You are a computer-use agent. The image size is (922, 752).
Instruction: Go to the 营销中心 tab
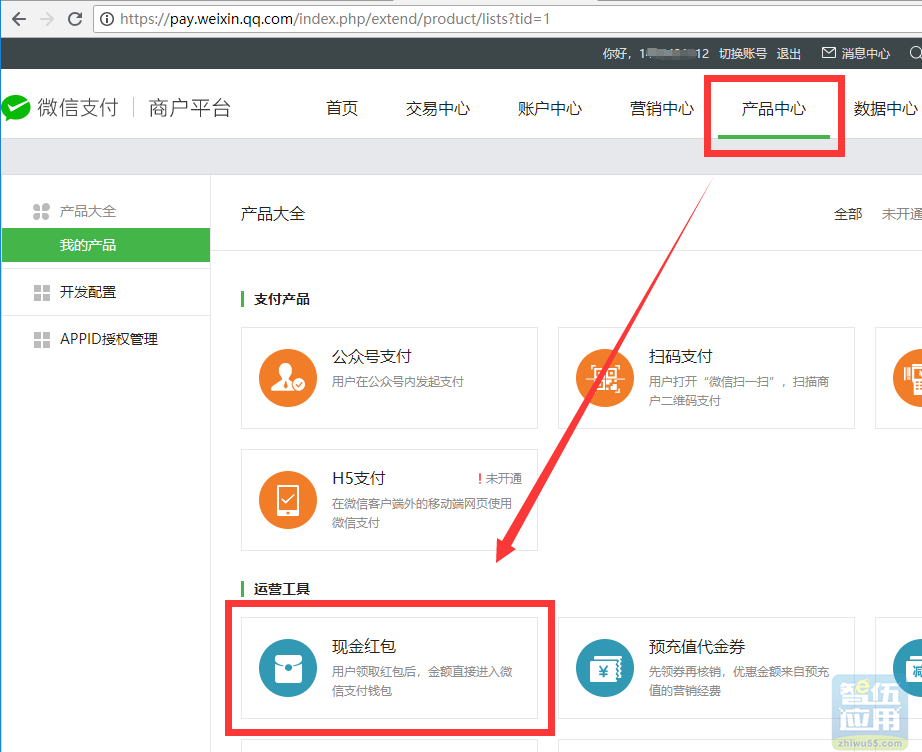point(662,108)
